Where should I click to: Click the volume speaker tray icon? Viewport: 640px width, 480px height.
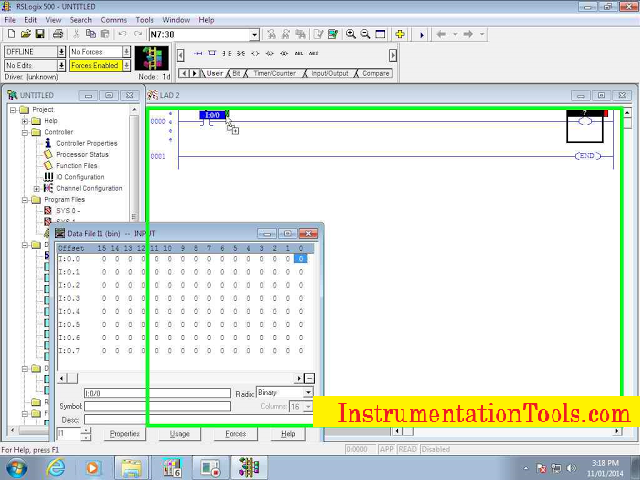pos(571,468)
